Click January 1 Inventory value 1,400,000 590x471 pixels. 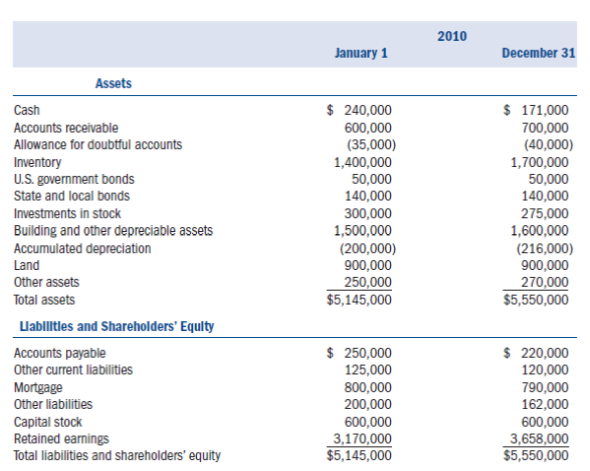point(363,162)
